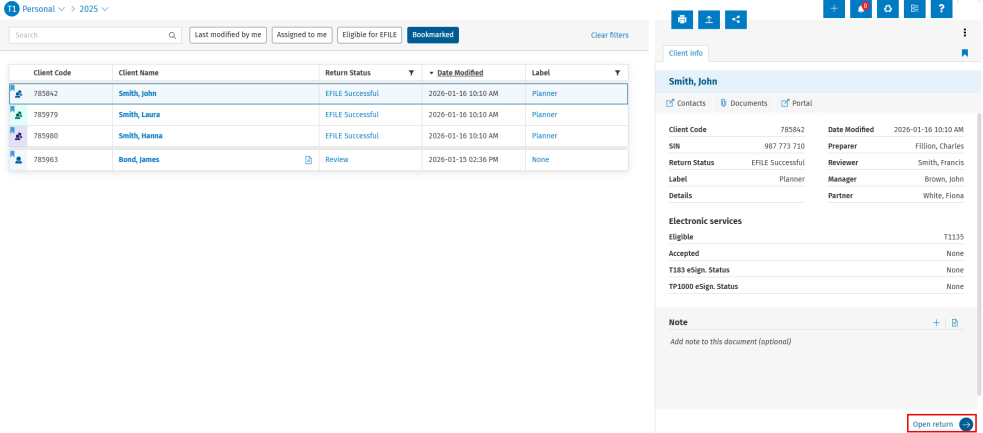
Task: Open the help question mark icon
Action: pyautogui.click(x=940, y=8)
